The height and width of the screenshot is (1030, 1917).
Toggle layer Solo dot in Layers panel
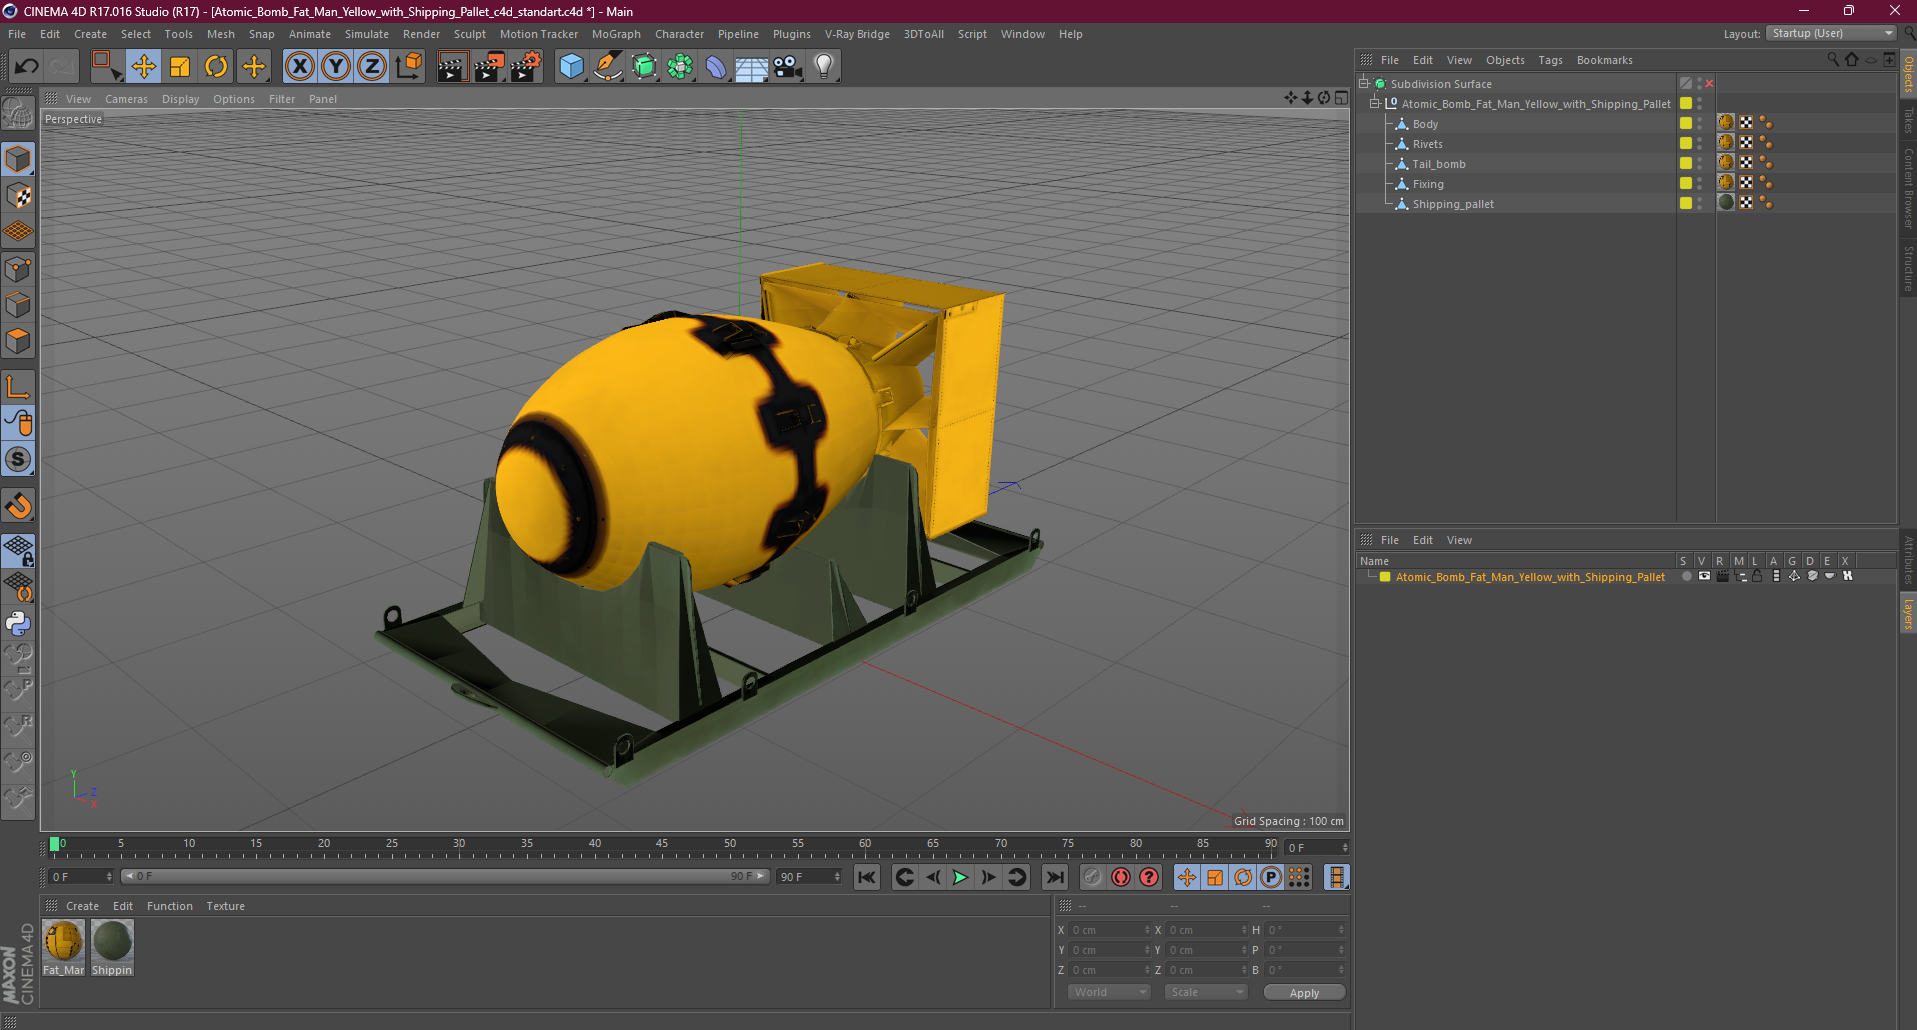pyautogui.click(x=1686, y=577)
